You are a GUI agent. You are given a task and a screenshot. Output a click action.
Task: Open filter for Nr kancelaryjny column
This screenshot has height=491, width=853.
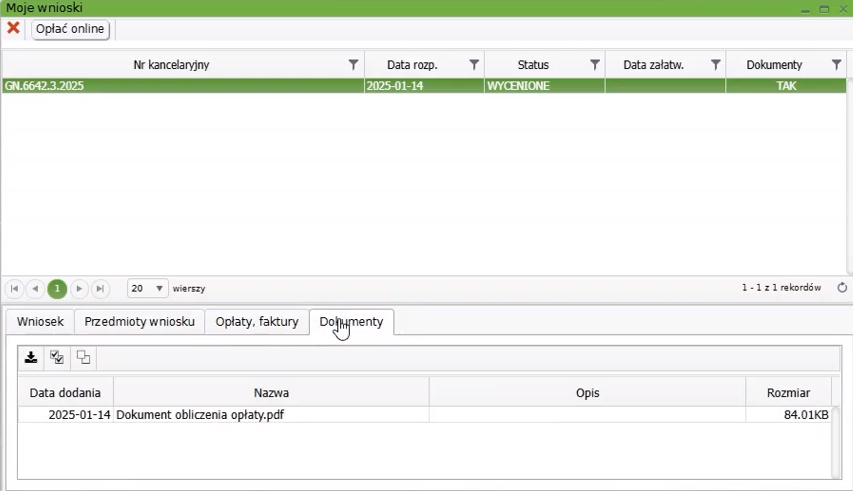pos(353,65)
